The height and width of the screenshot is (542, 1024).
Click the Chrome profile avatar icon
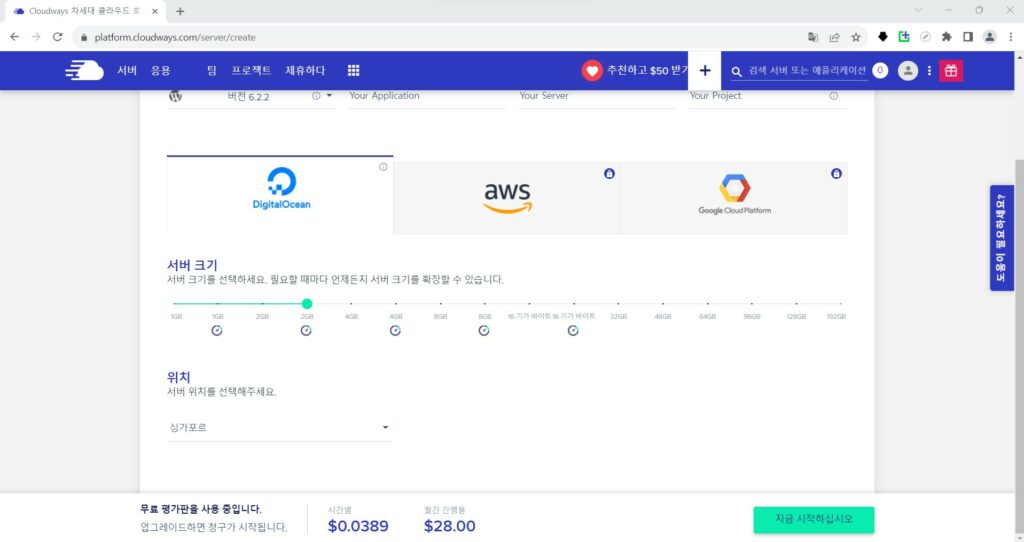point(990,37)
